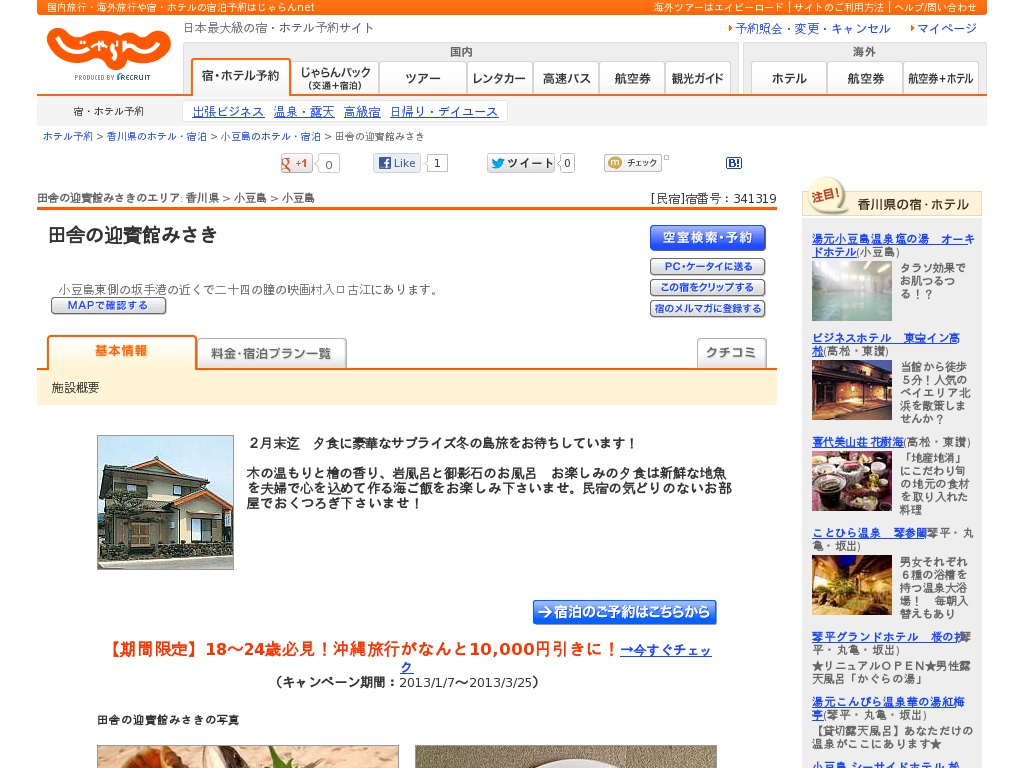
Task: Click the 花樹海 food dishes thumbnail
Action: pyautogui.click(x=852, y=481)
